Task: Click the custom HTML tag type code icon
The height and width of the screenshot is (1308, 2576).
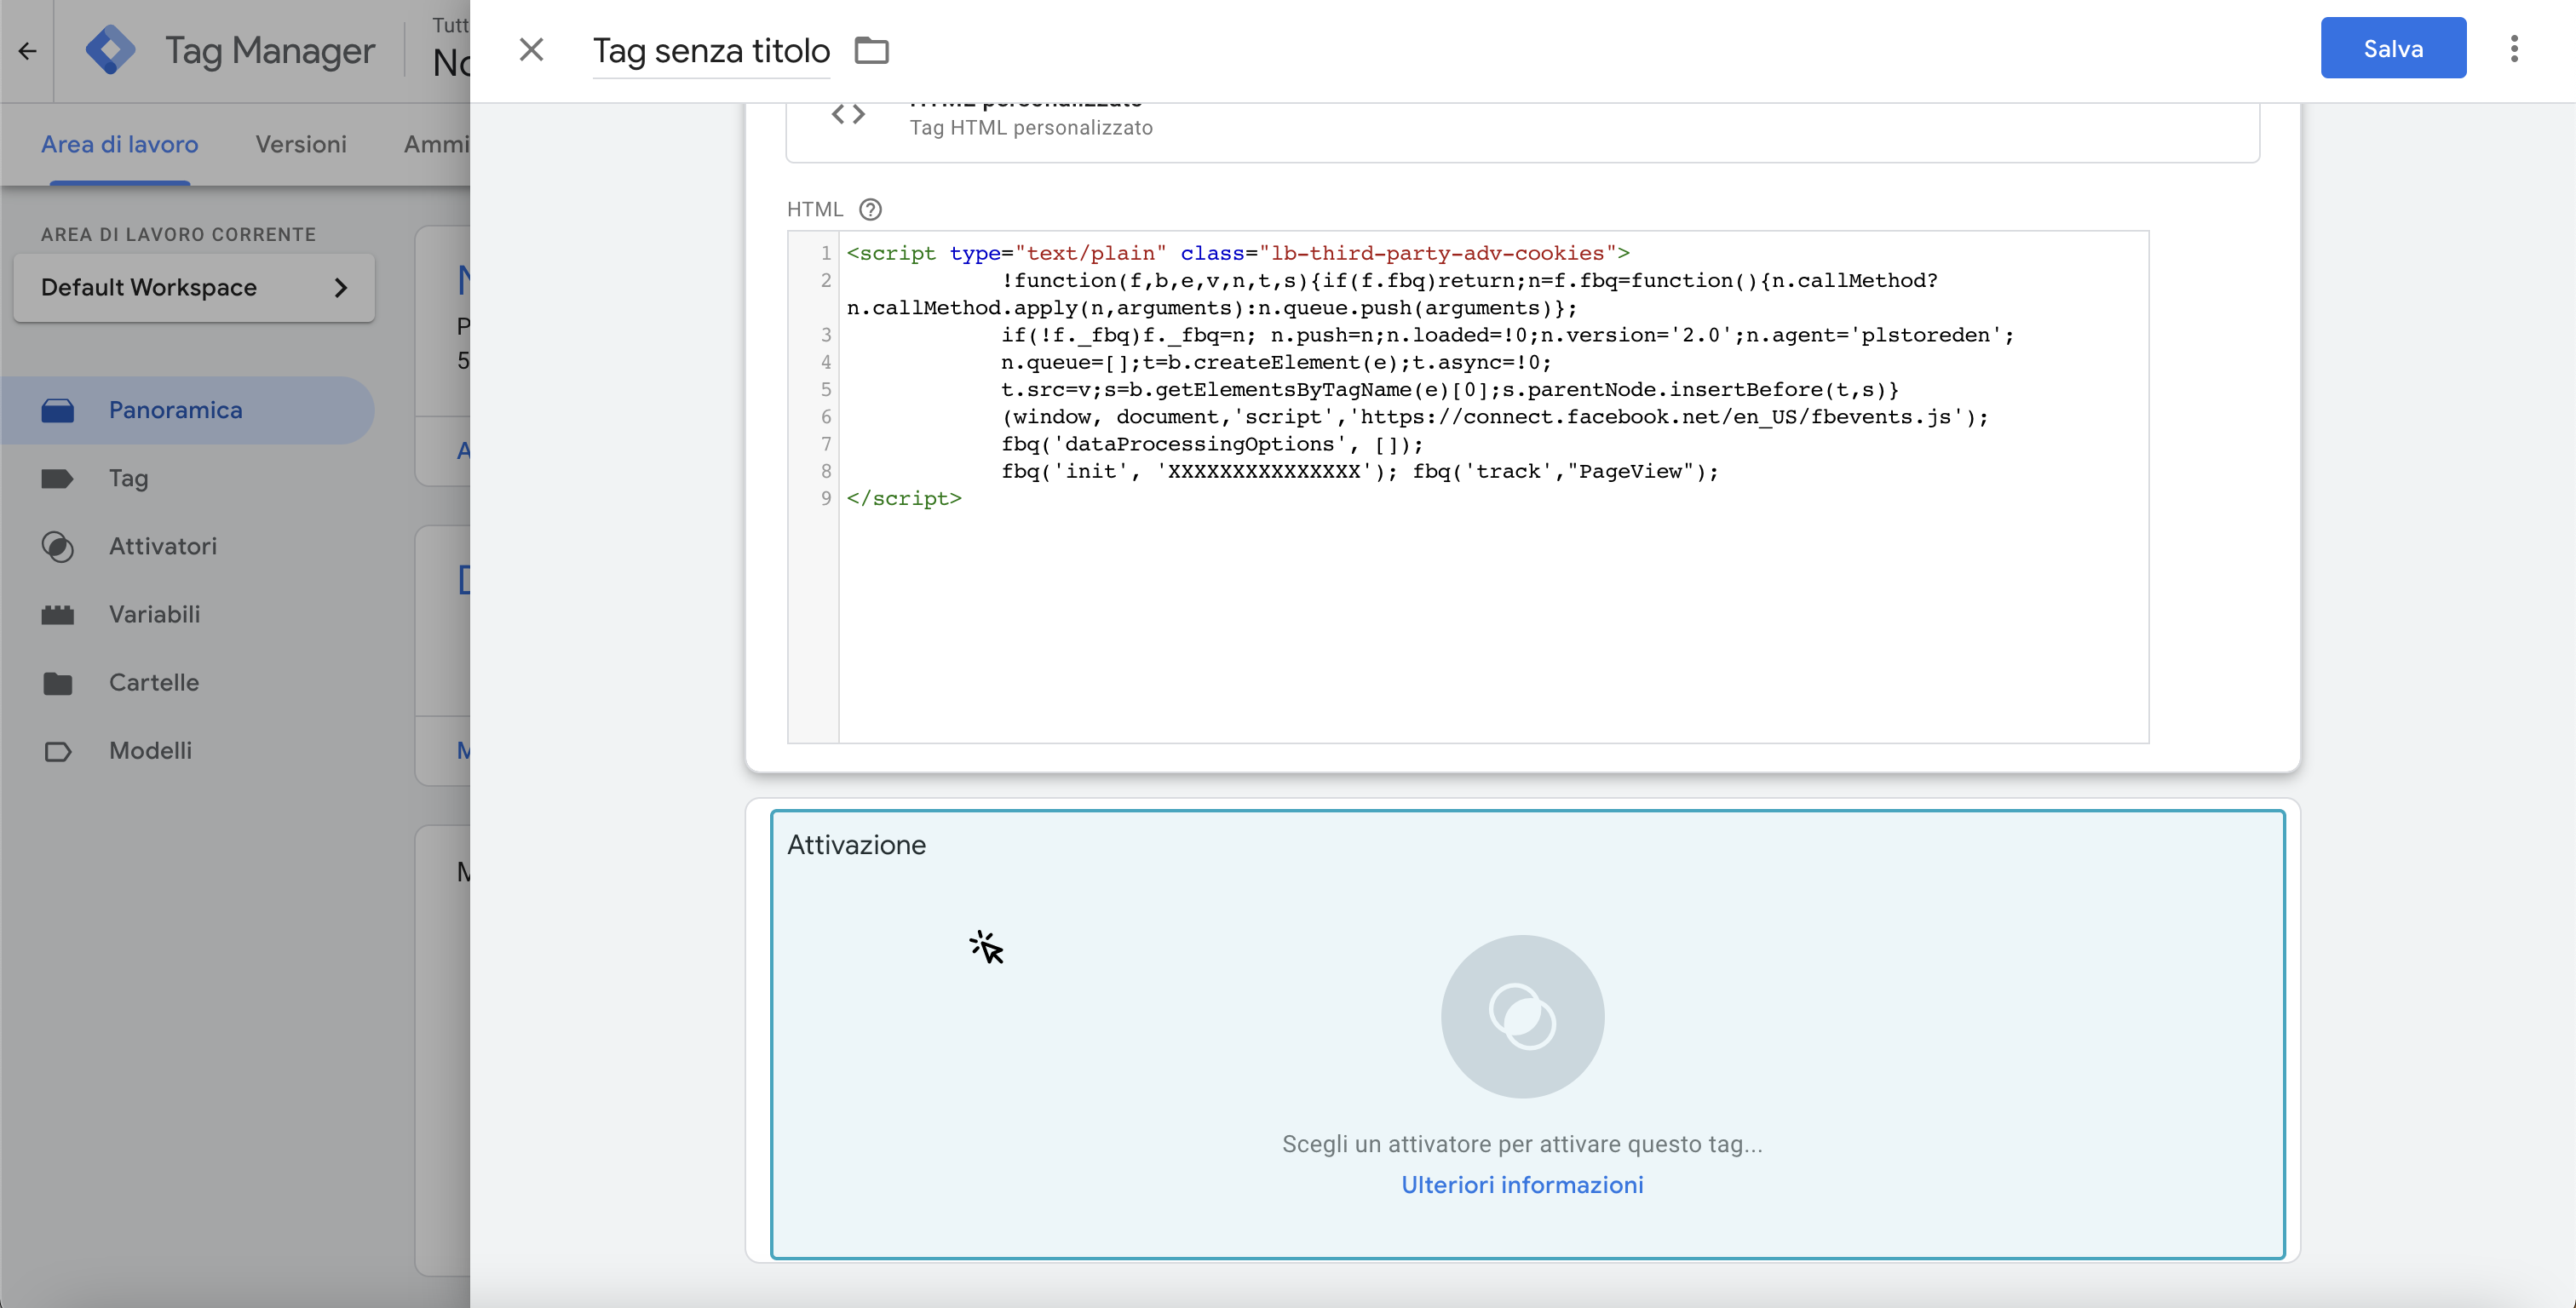Action: (x=848, y=114)
